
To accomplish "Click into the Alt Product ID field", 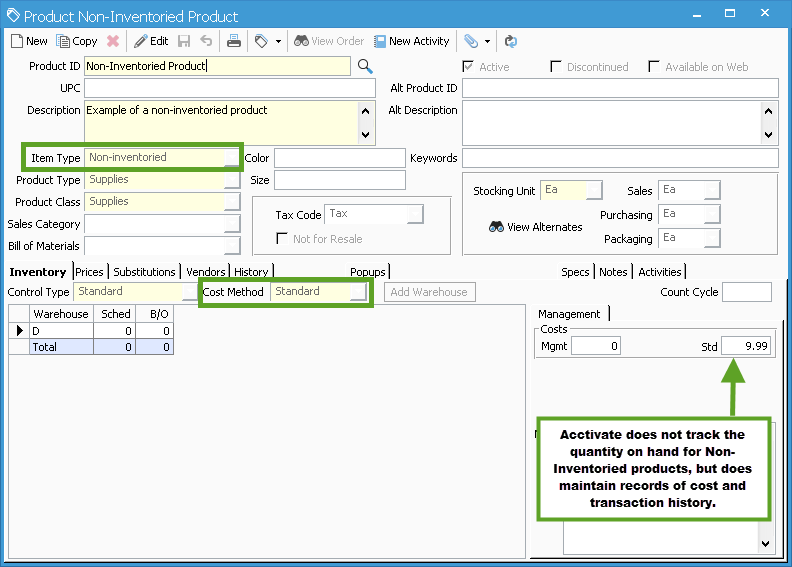I will point(620,88).
